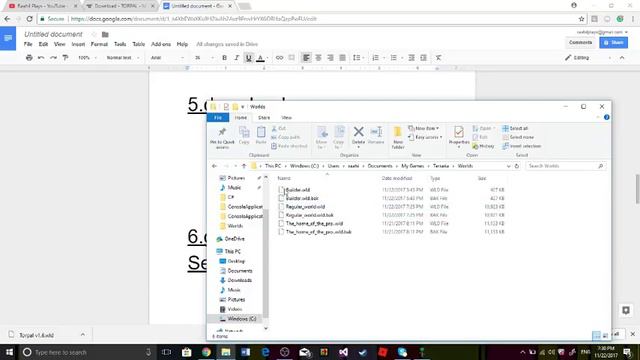This screenshot has width=640, height=360.
Task: Click Copy in Explorer Clipboard group
Action: pyautogui.click(x=244, y=136)
